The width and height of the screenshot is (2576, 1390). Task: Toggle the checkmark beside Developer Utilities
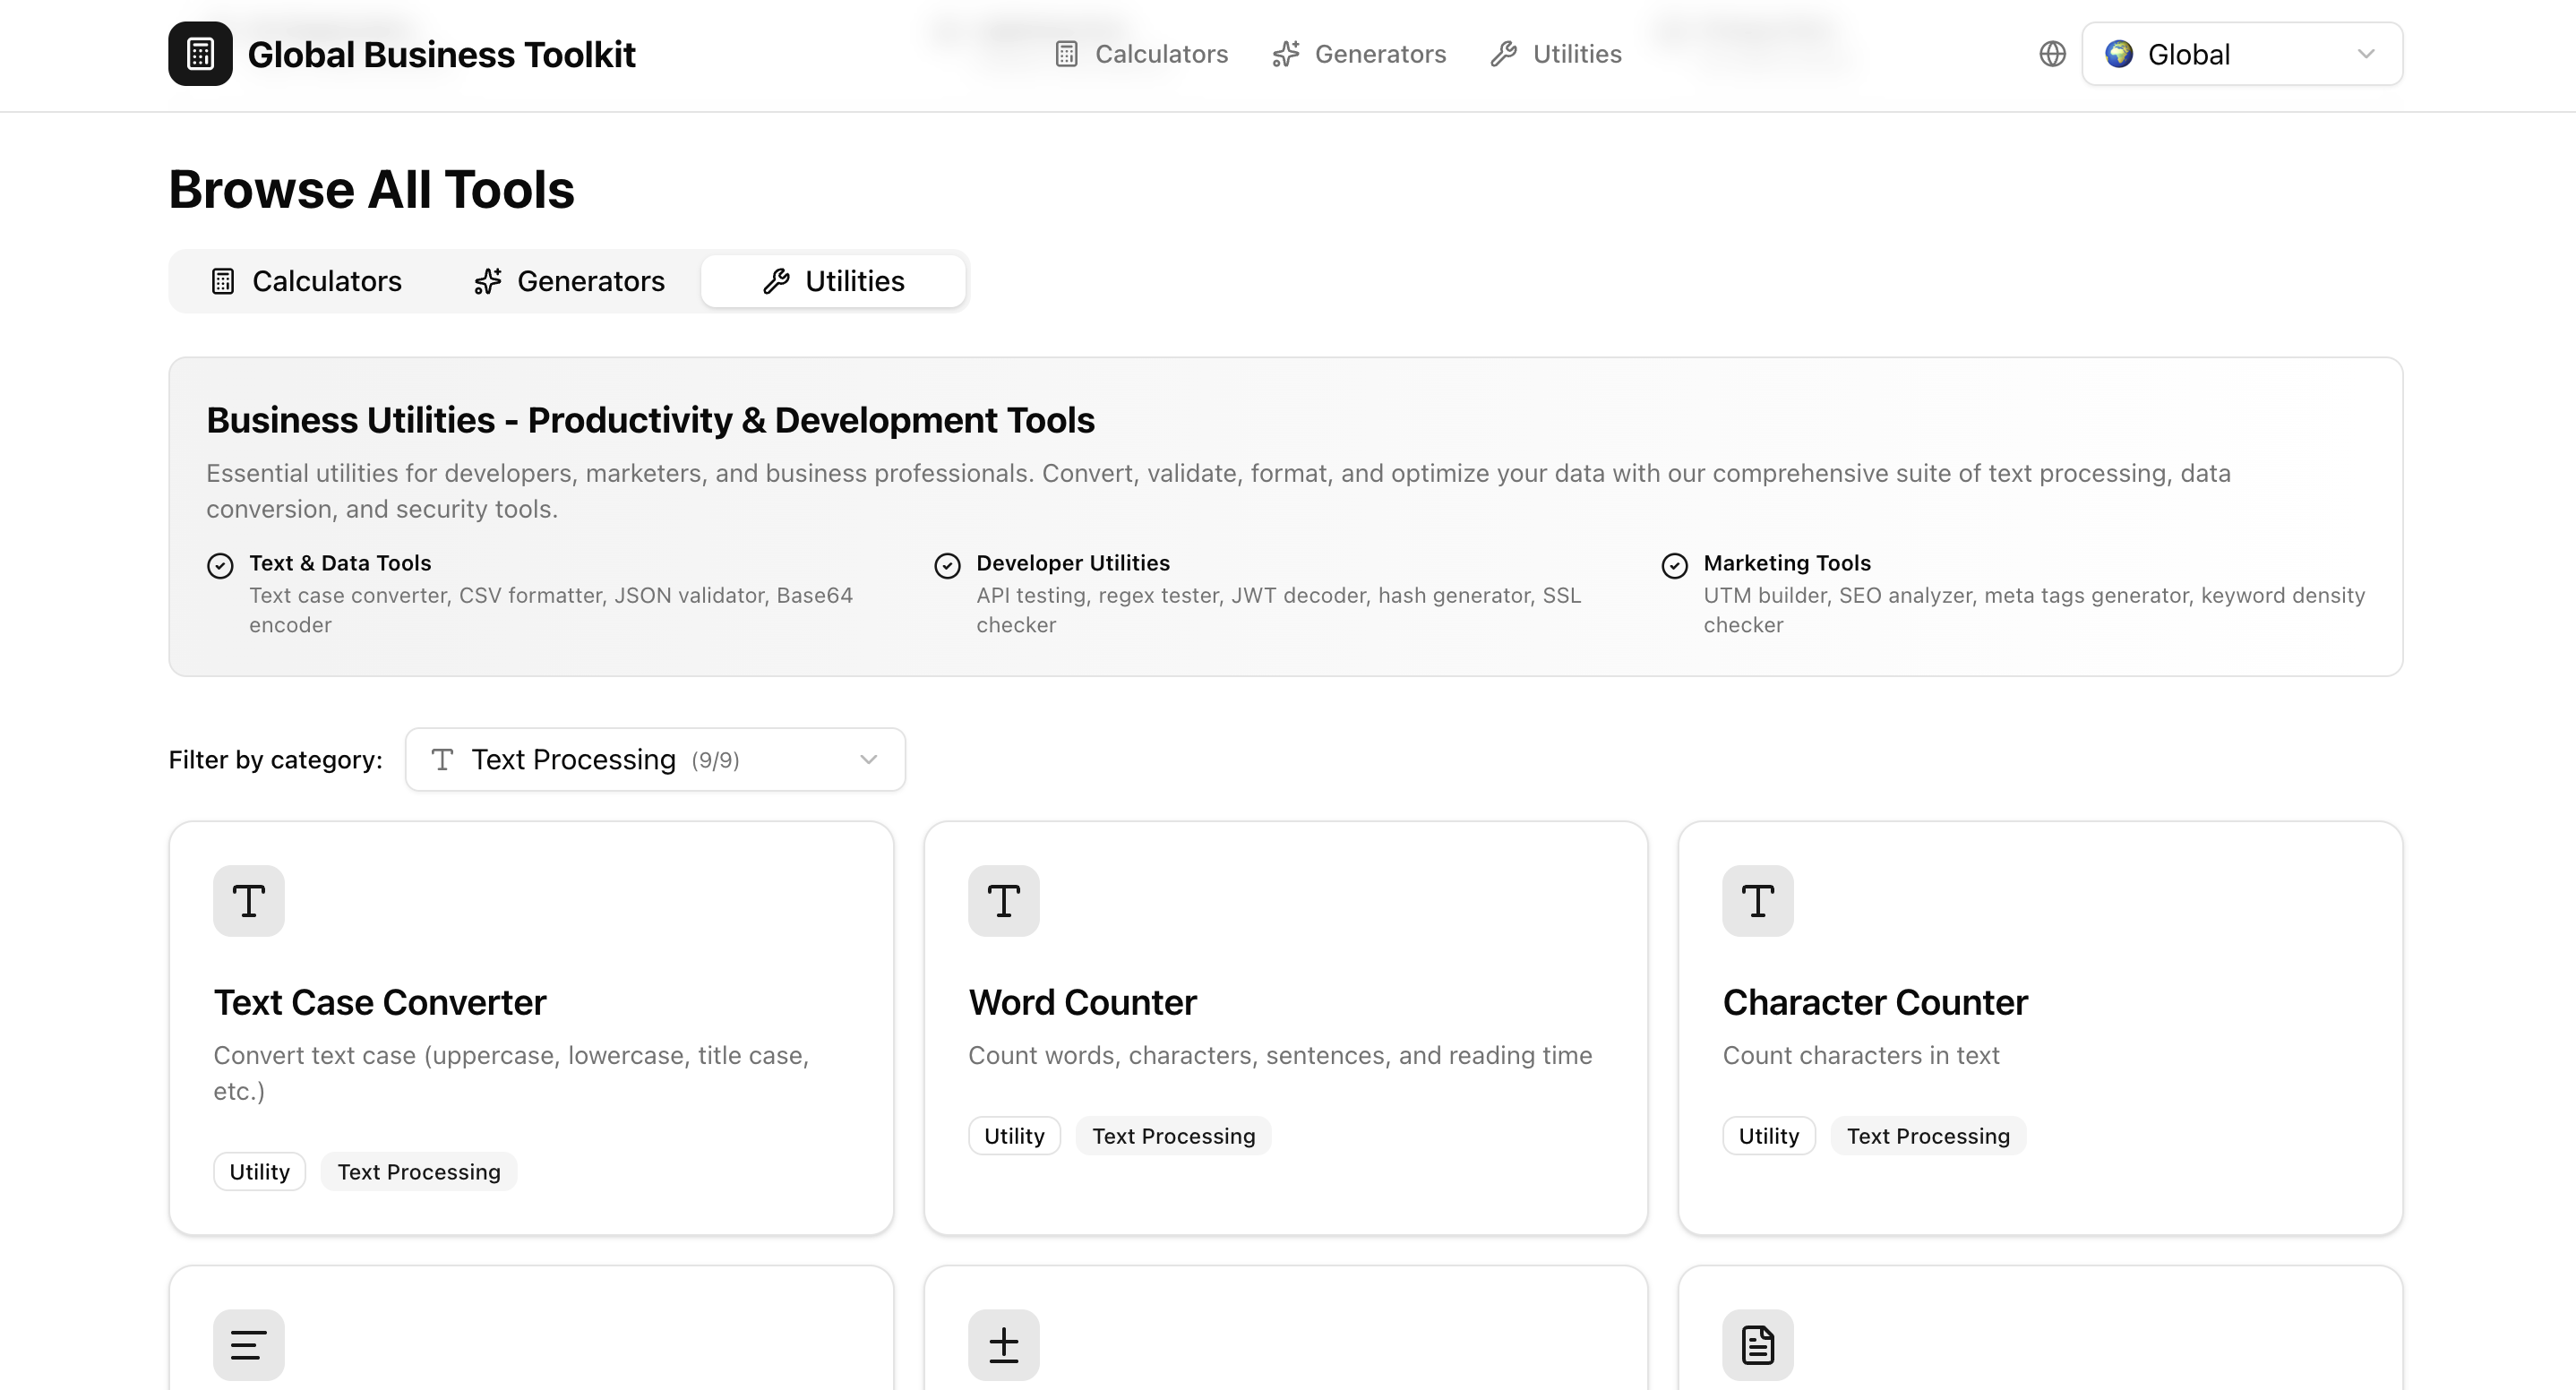[x=947, y=566]
